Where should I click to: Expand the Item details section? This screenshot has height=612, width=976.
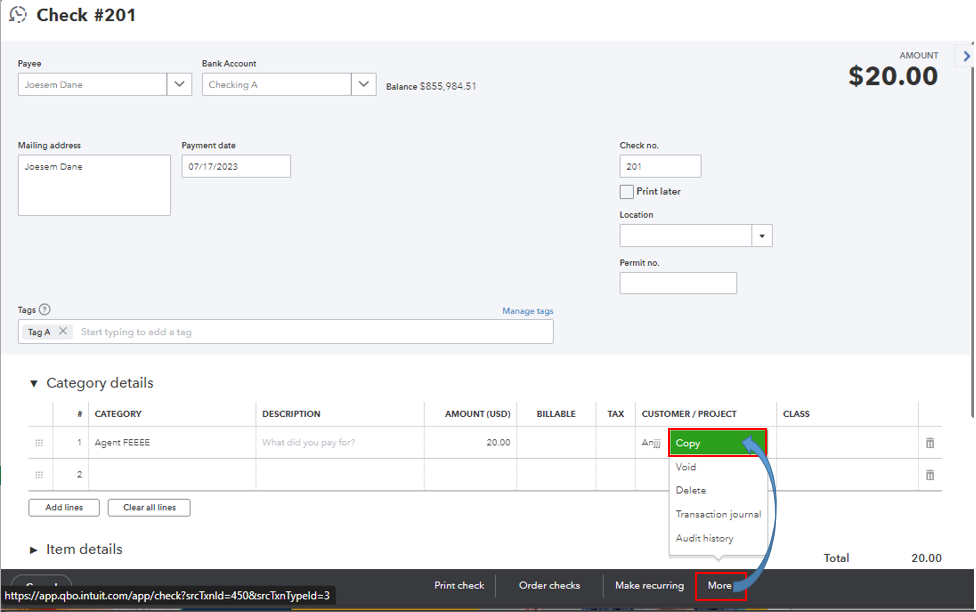[34, 550]
